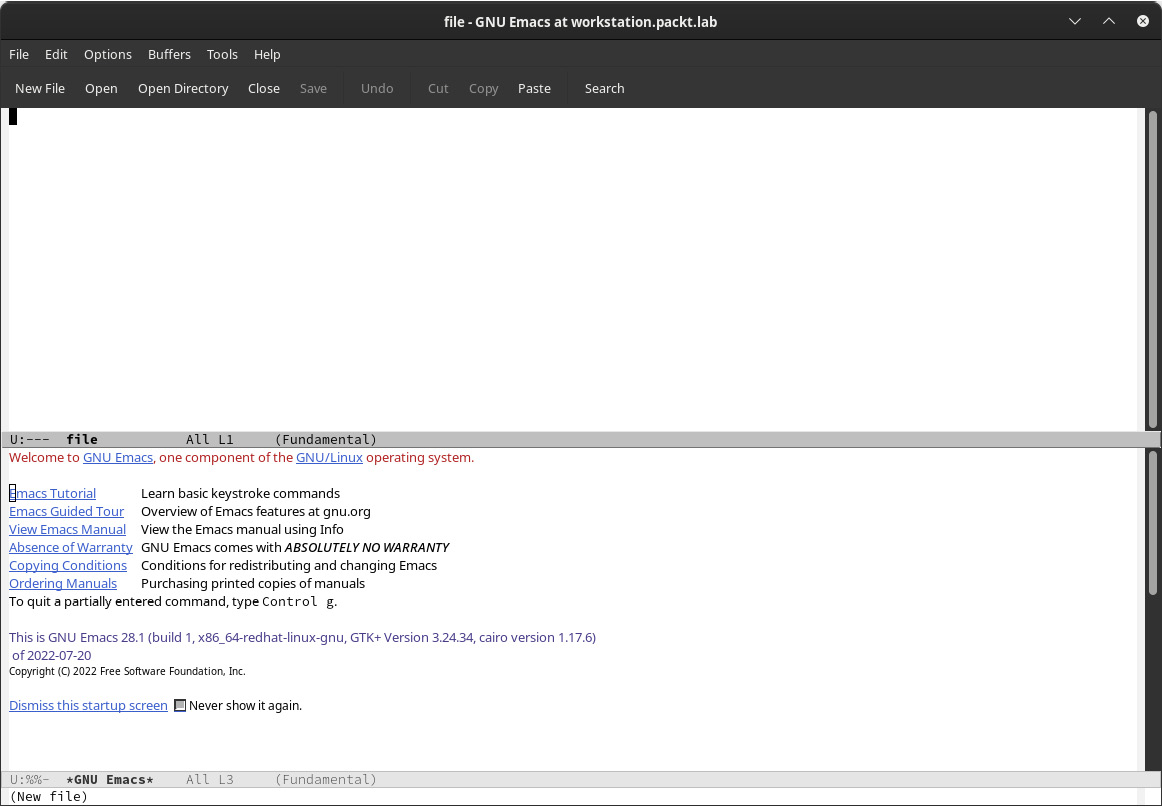
Task: Click the upper buffer's vertical scrollbar
Action: click(x=1152, y=270)
